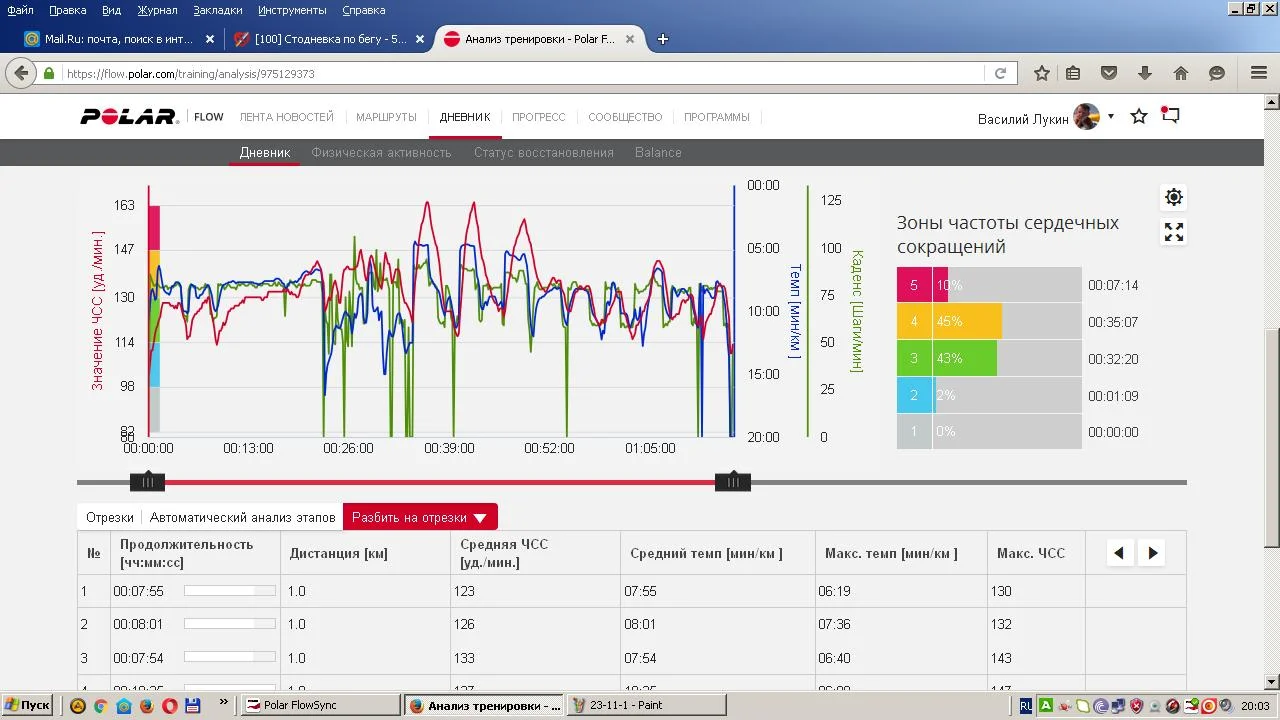The width and height of the screenshot is (1280, 720).
Task: Reload the page in address bar
Action: pos(1000,73)
